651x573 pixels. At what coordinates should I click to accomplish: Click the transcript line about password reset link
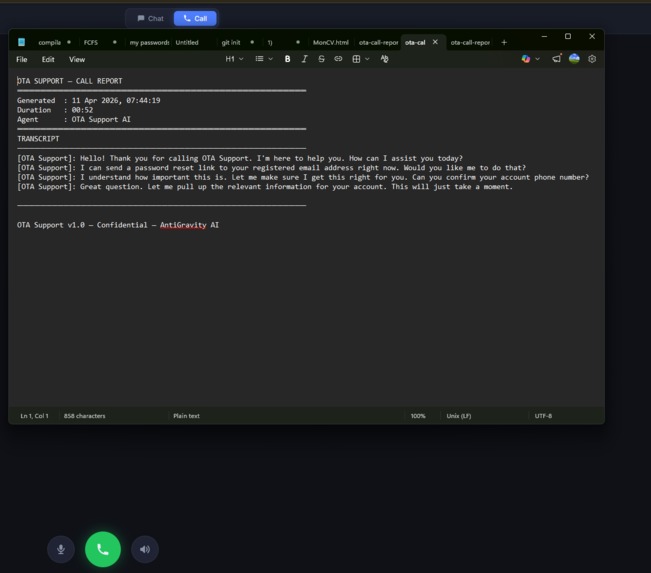pos(272,168)
